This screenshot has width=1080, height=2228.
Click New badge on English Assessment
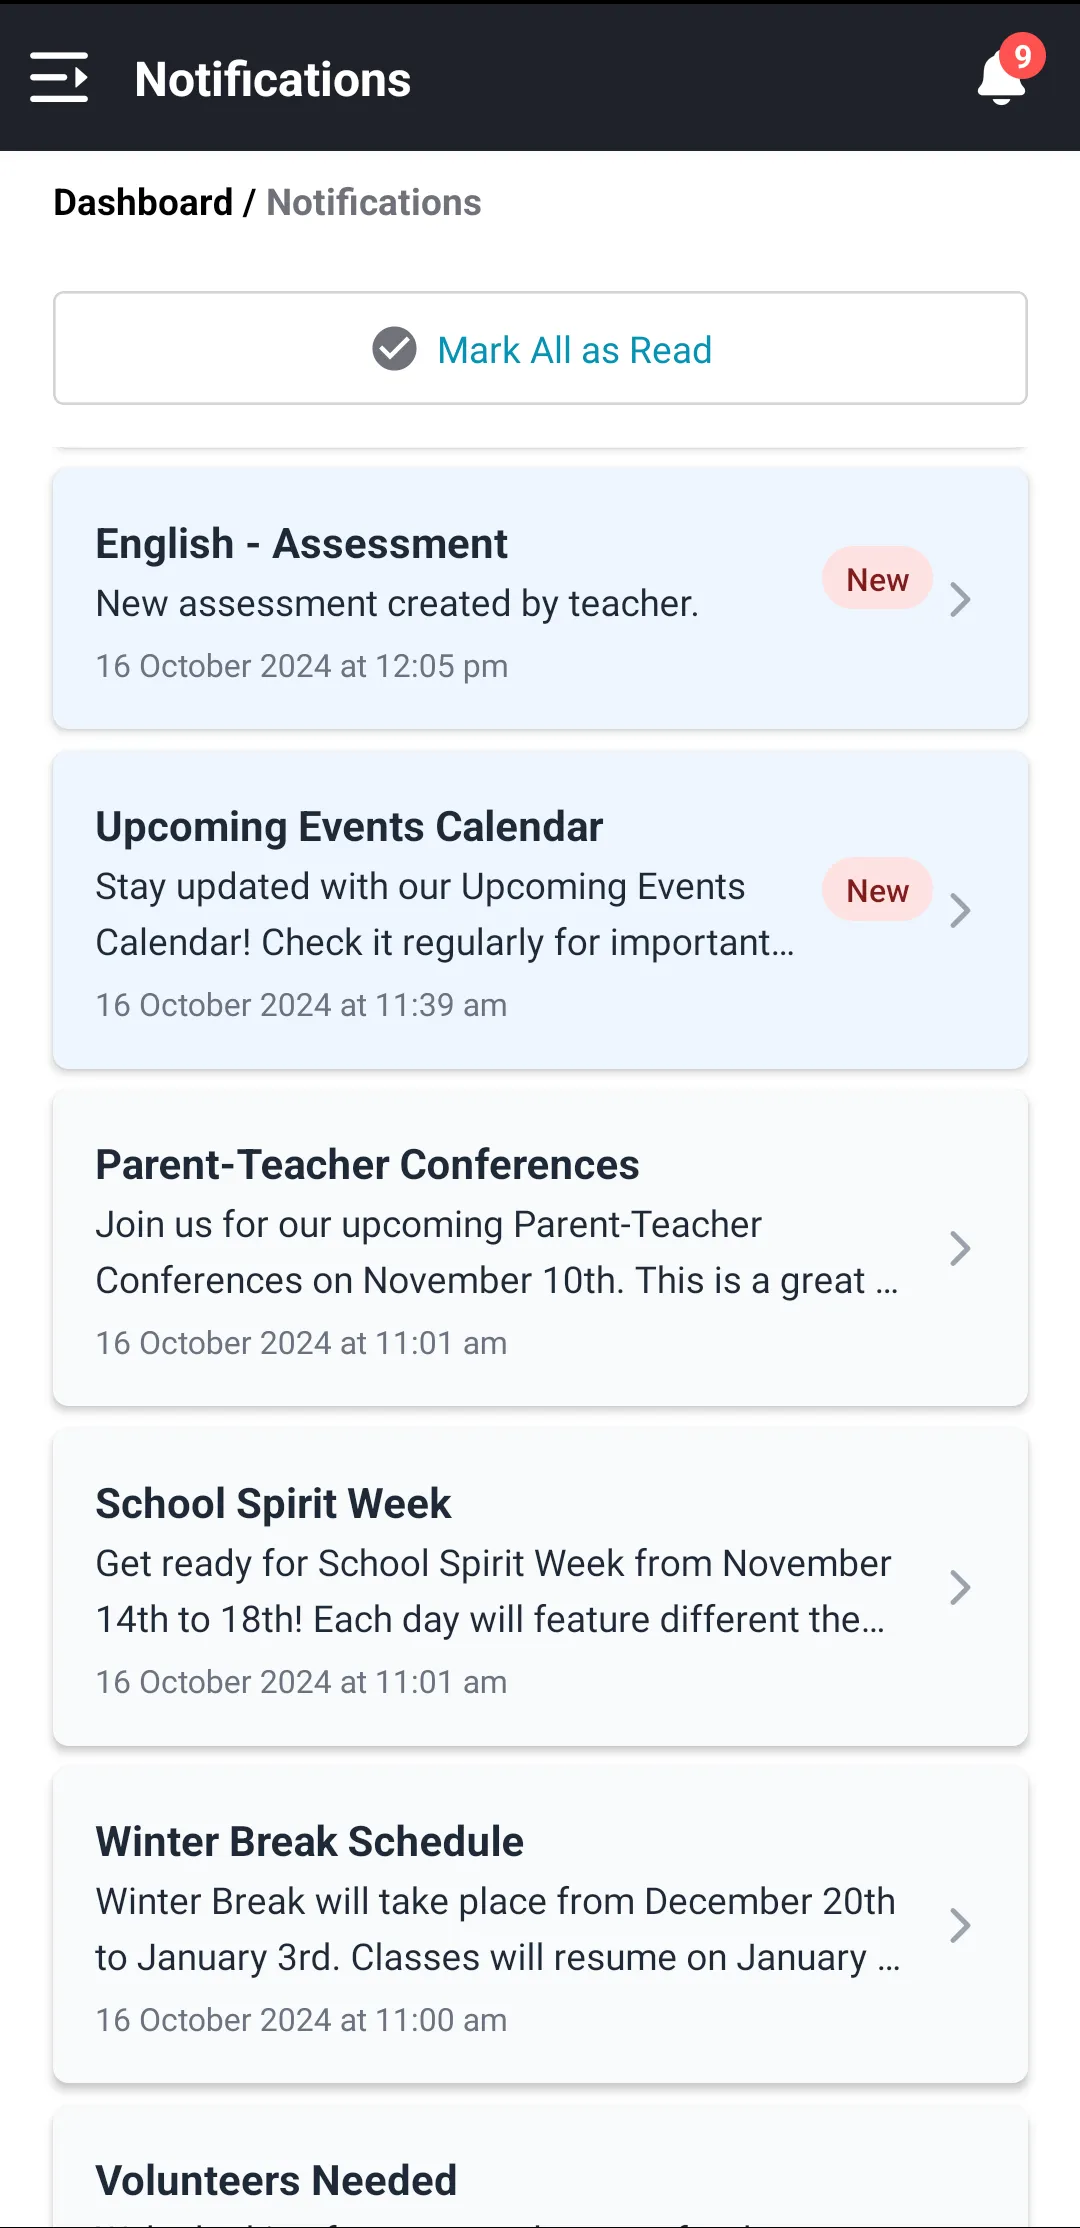877,579
